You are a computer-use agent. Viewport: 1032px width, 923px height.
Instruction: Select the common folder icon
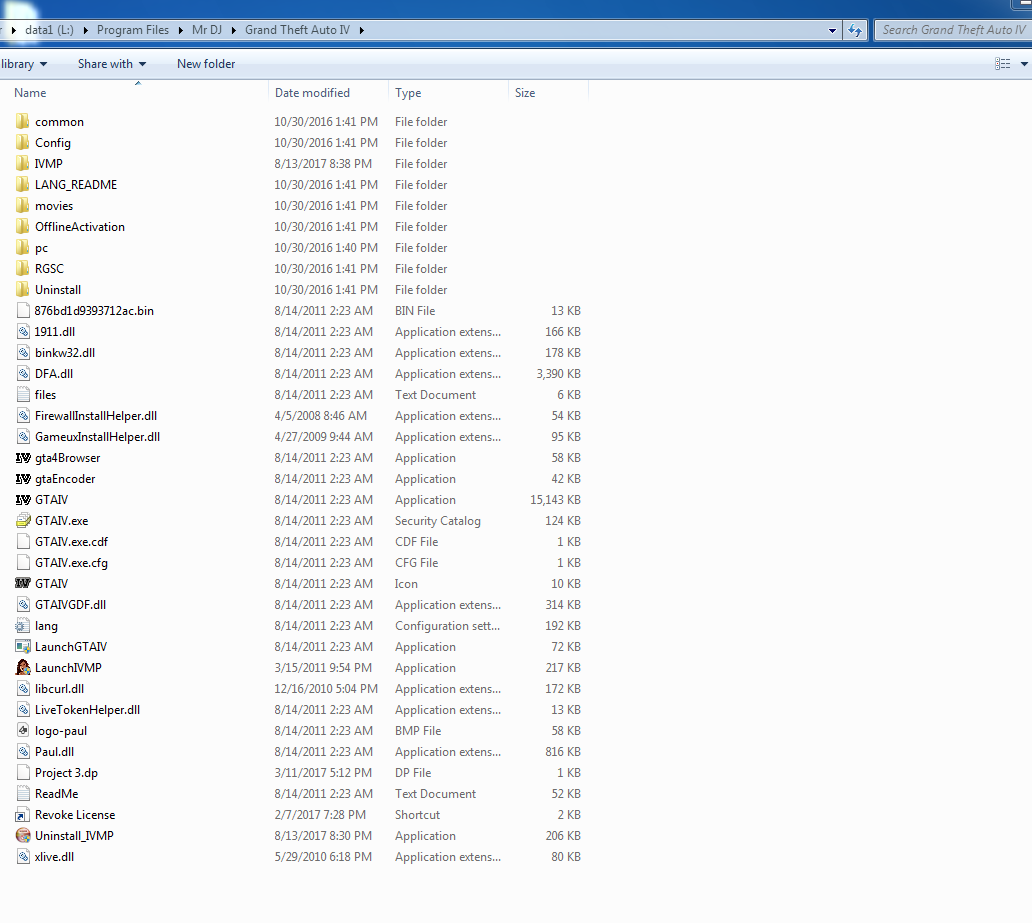[22, 121]
